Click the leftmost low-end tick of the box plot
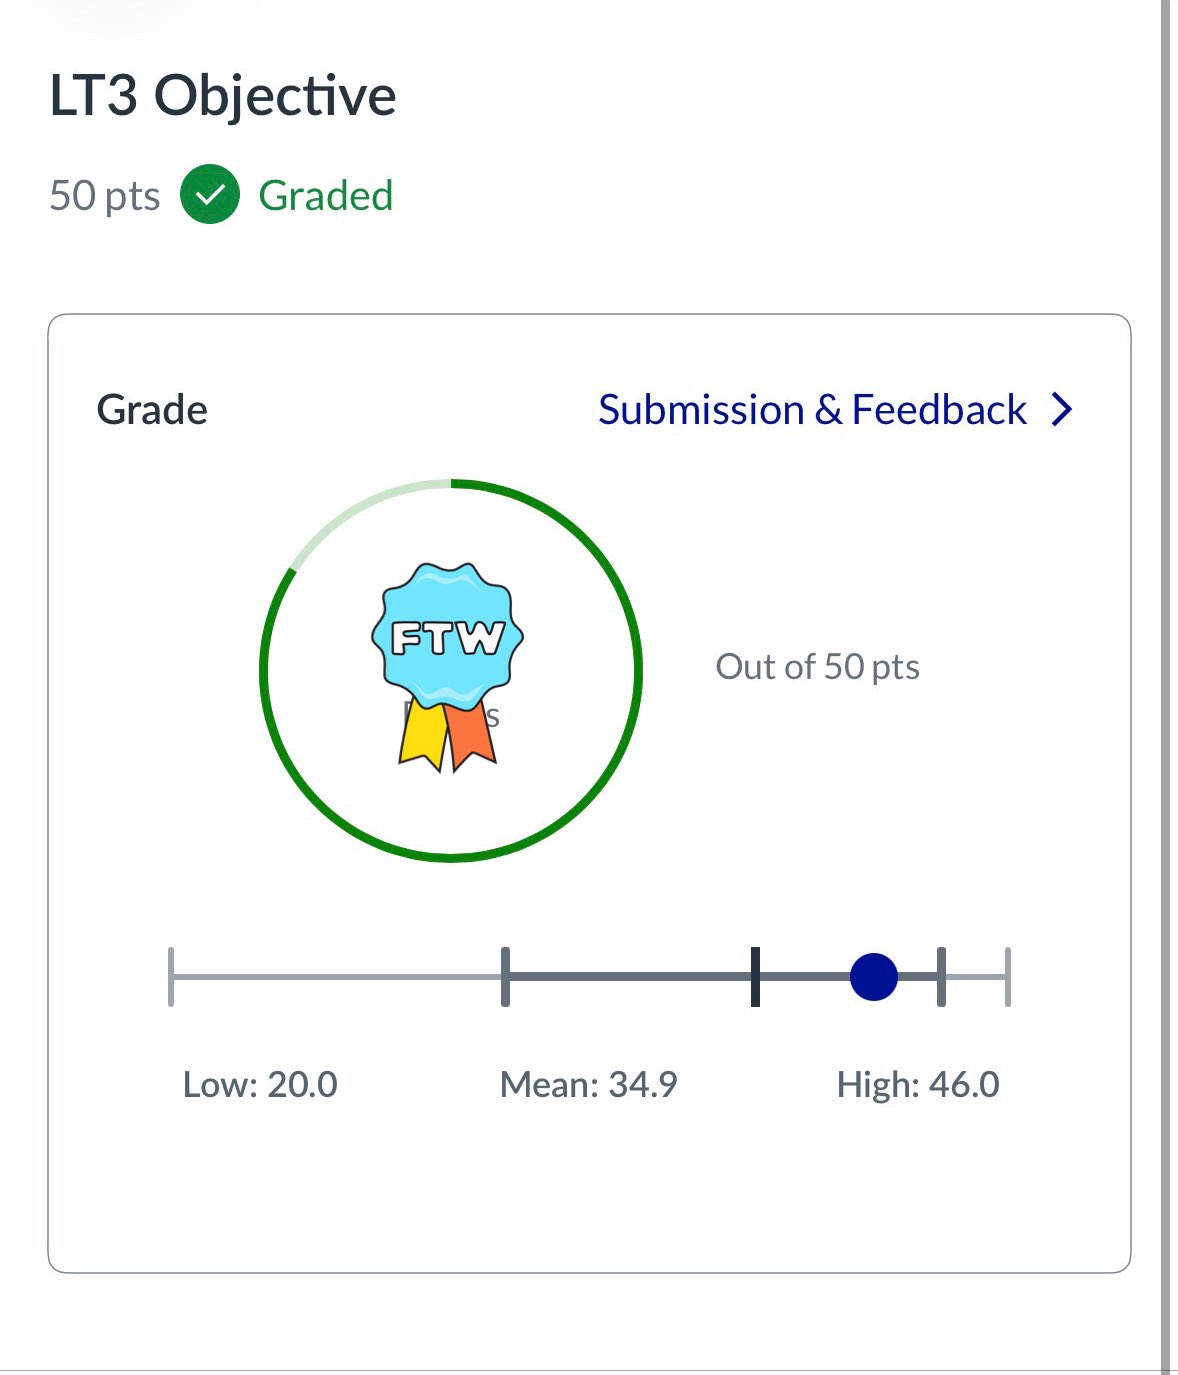This screenshot has height=1375, width=1178. pos(171,976)
